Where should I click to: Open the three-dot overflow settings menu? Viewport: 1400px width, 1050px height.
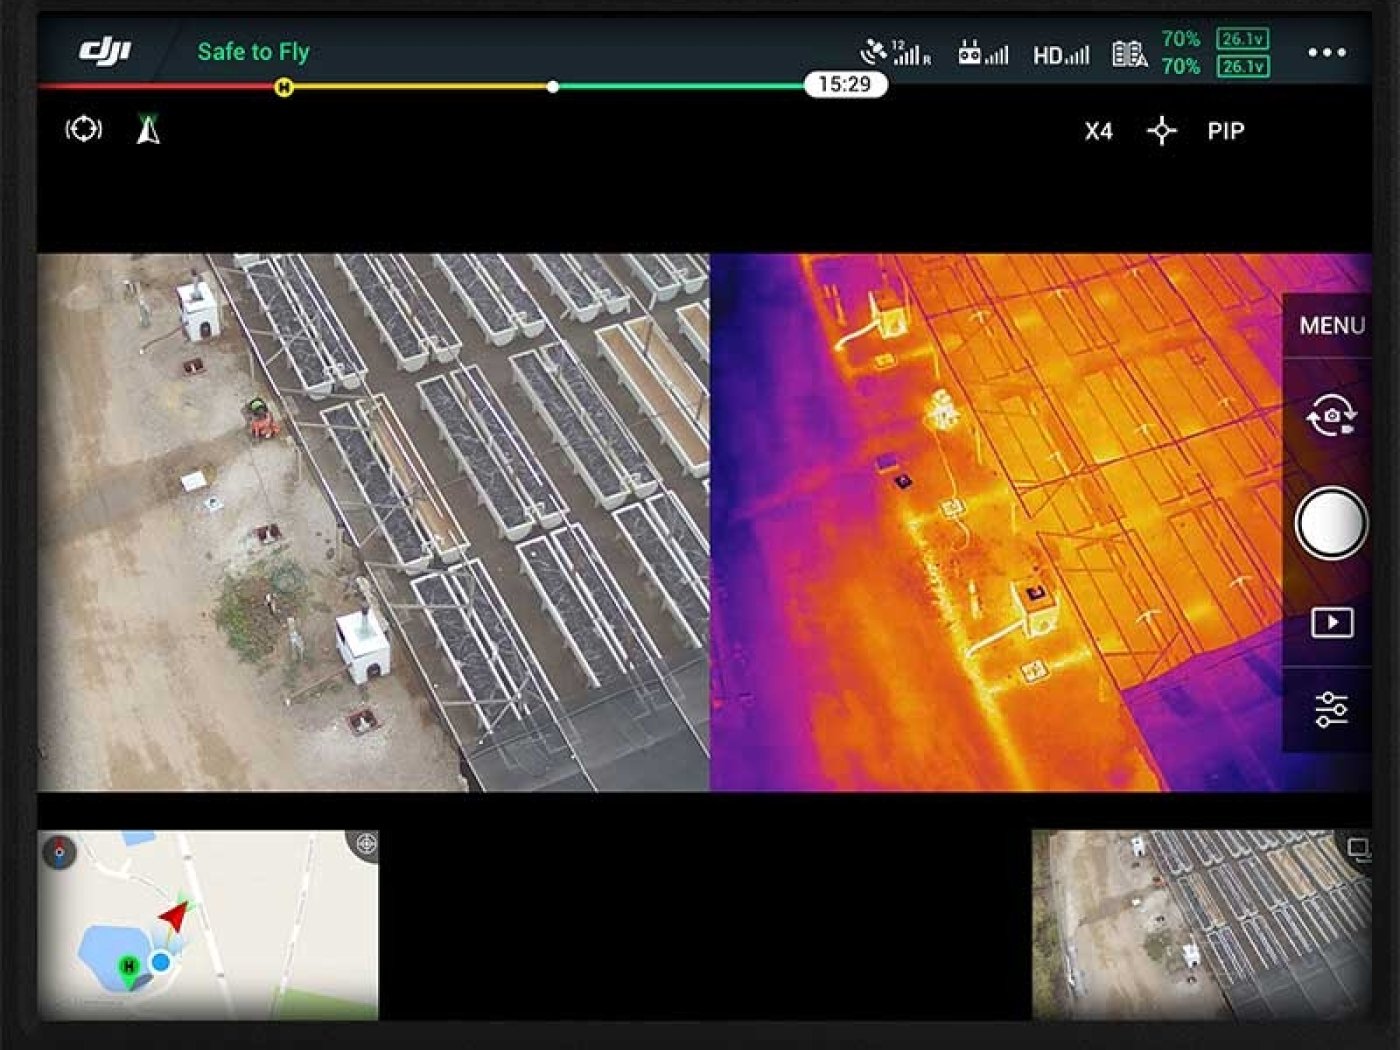pos(1327,52)
